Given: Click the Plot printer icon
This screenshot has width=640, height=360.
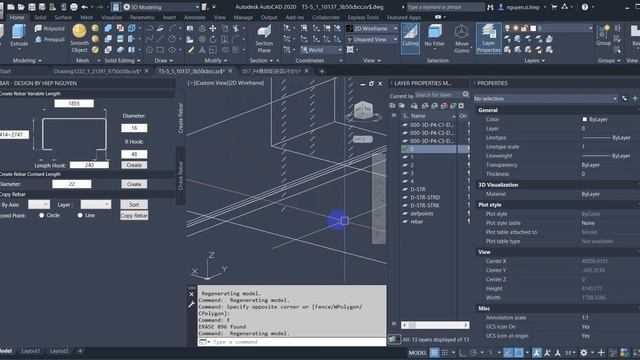Looking at the screenshot, I should (74, 7).
